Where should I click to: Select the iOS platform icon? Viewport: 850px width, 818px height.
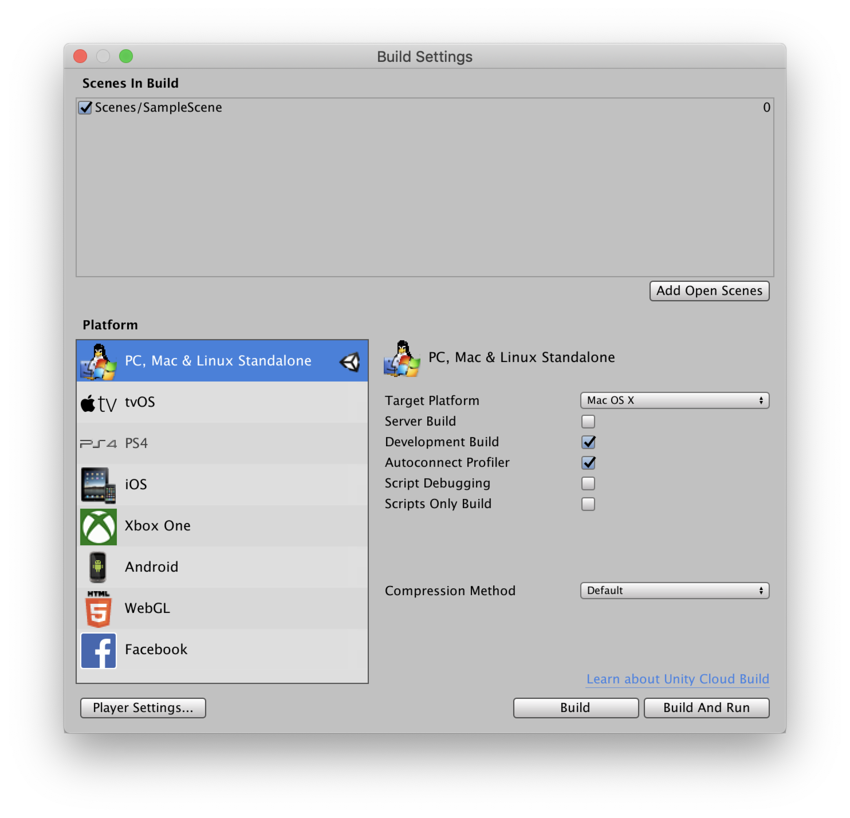click(98, 484)
